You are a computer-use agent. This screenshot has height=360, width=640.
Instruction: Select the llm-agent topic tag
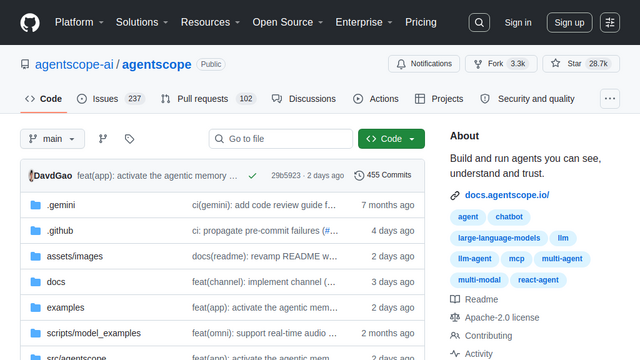(x=474, y=259)
